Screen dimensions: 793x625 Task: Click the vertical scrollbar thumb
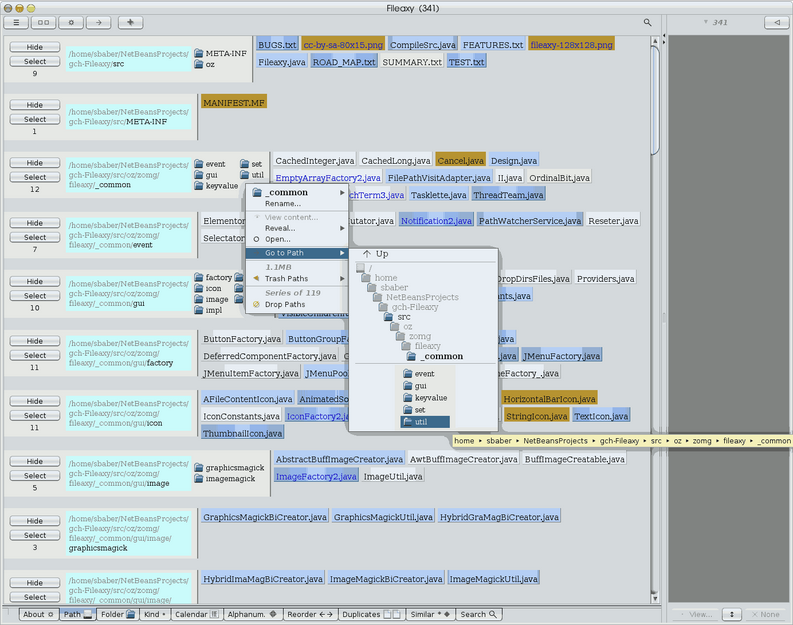click(x=655, y=100)
